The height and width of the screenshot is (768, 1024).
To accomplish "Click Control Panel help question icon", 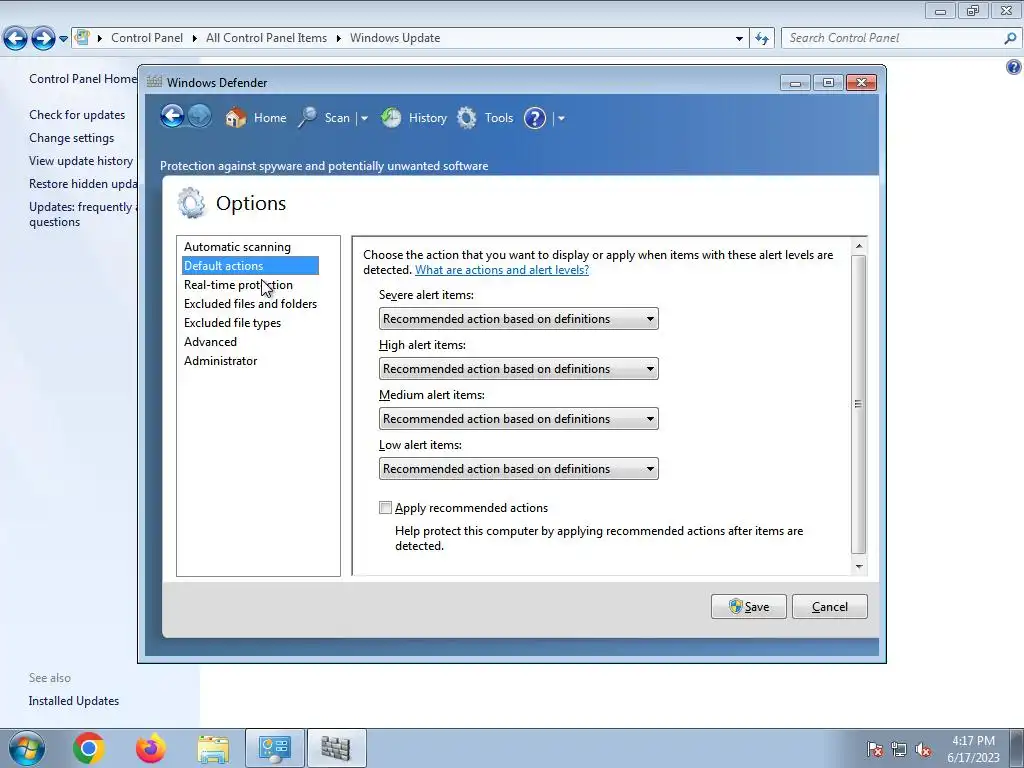I will [x=1013, y=67].
